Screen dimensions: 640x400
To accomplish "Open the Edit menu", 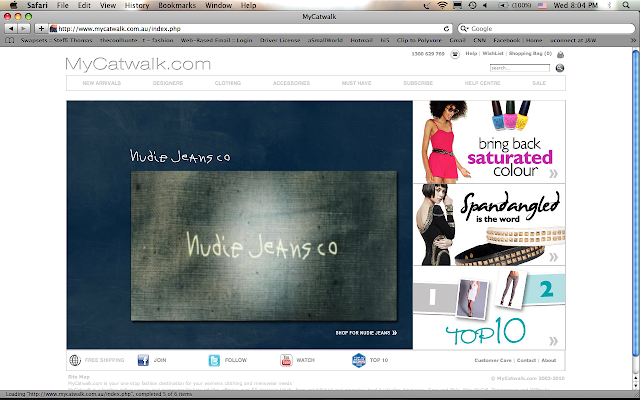I will pyautogui.click(x=84, y=5).
